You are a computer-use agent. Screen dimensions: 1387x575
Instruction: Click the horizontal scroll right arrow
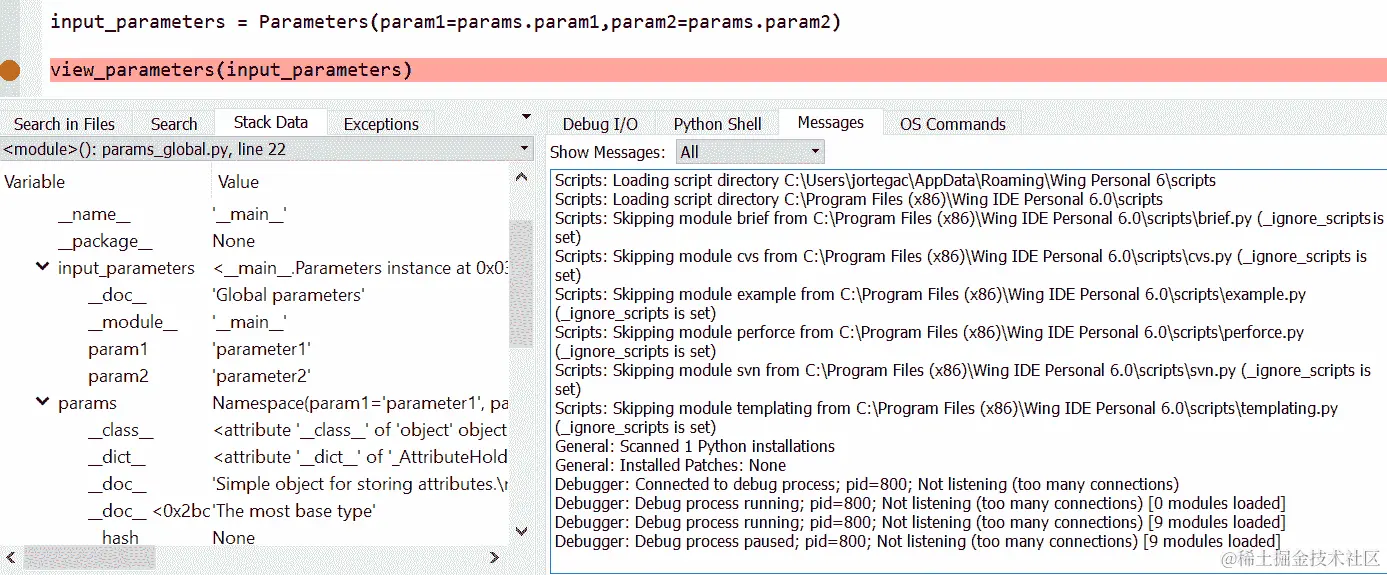(494, 557)
